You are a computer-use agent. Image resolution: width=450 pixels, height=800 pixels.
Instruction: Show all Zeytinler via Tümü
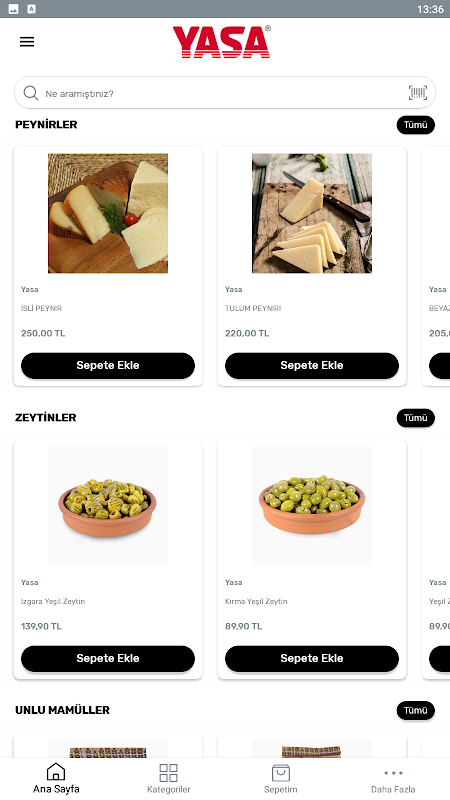click(416, 418)
